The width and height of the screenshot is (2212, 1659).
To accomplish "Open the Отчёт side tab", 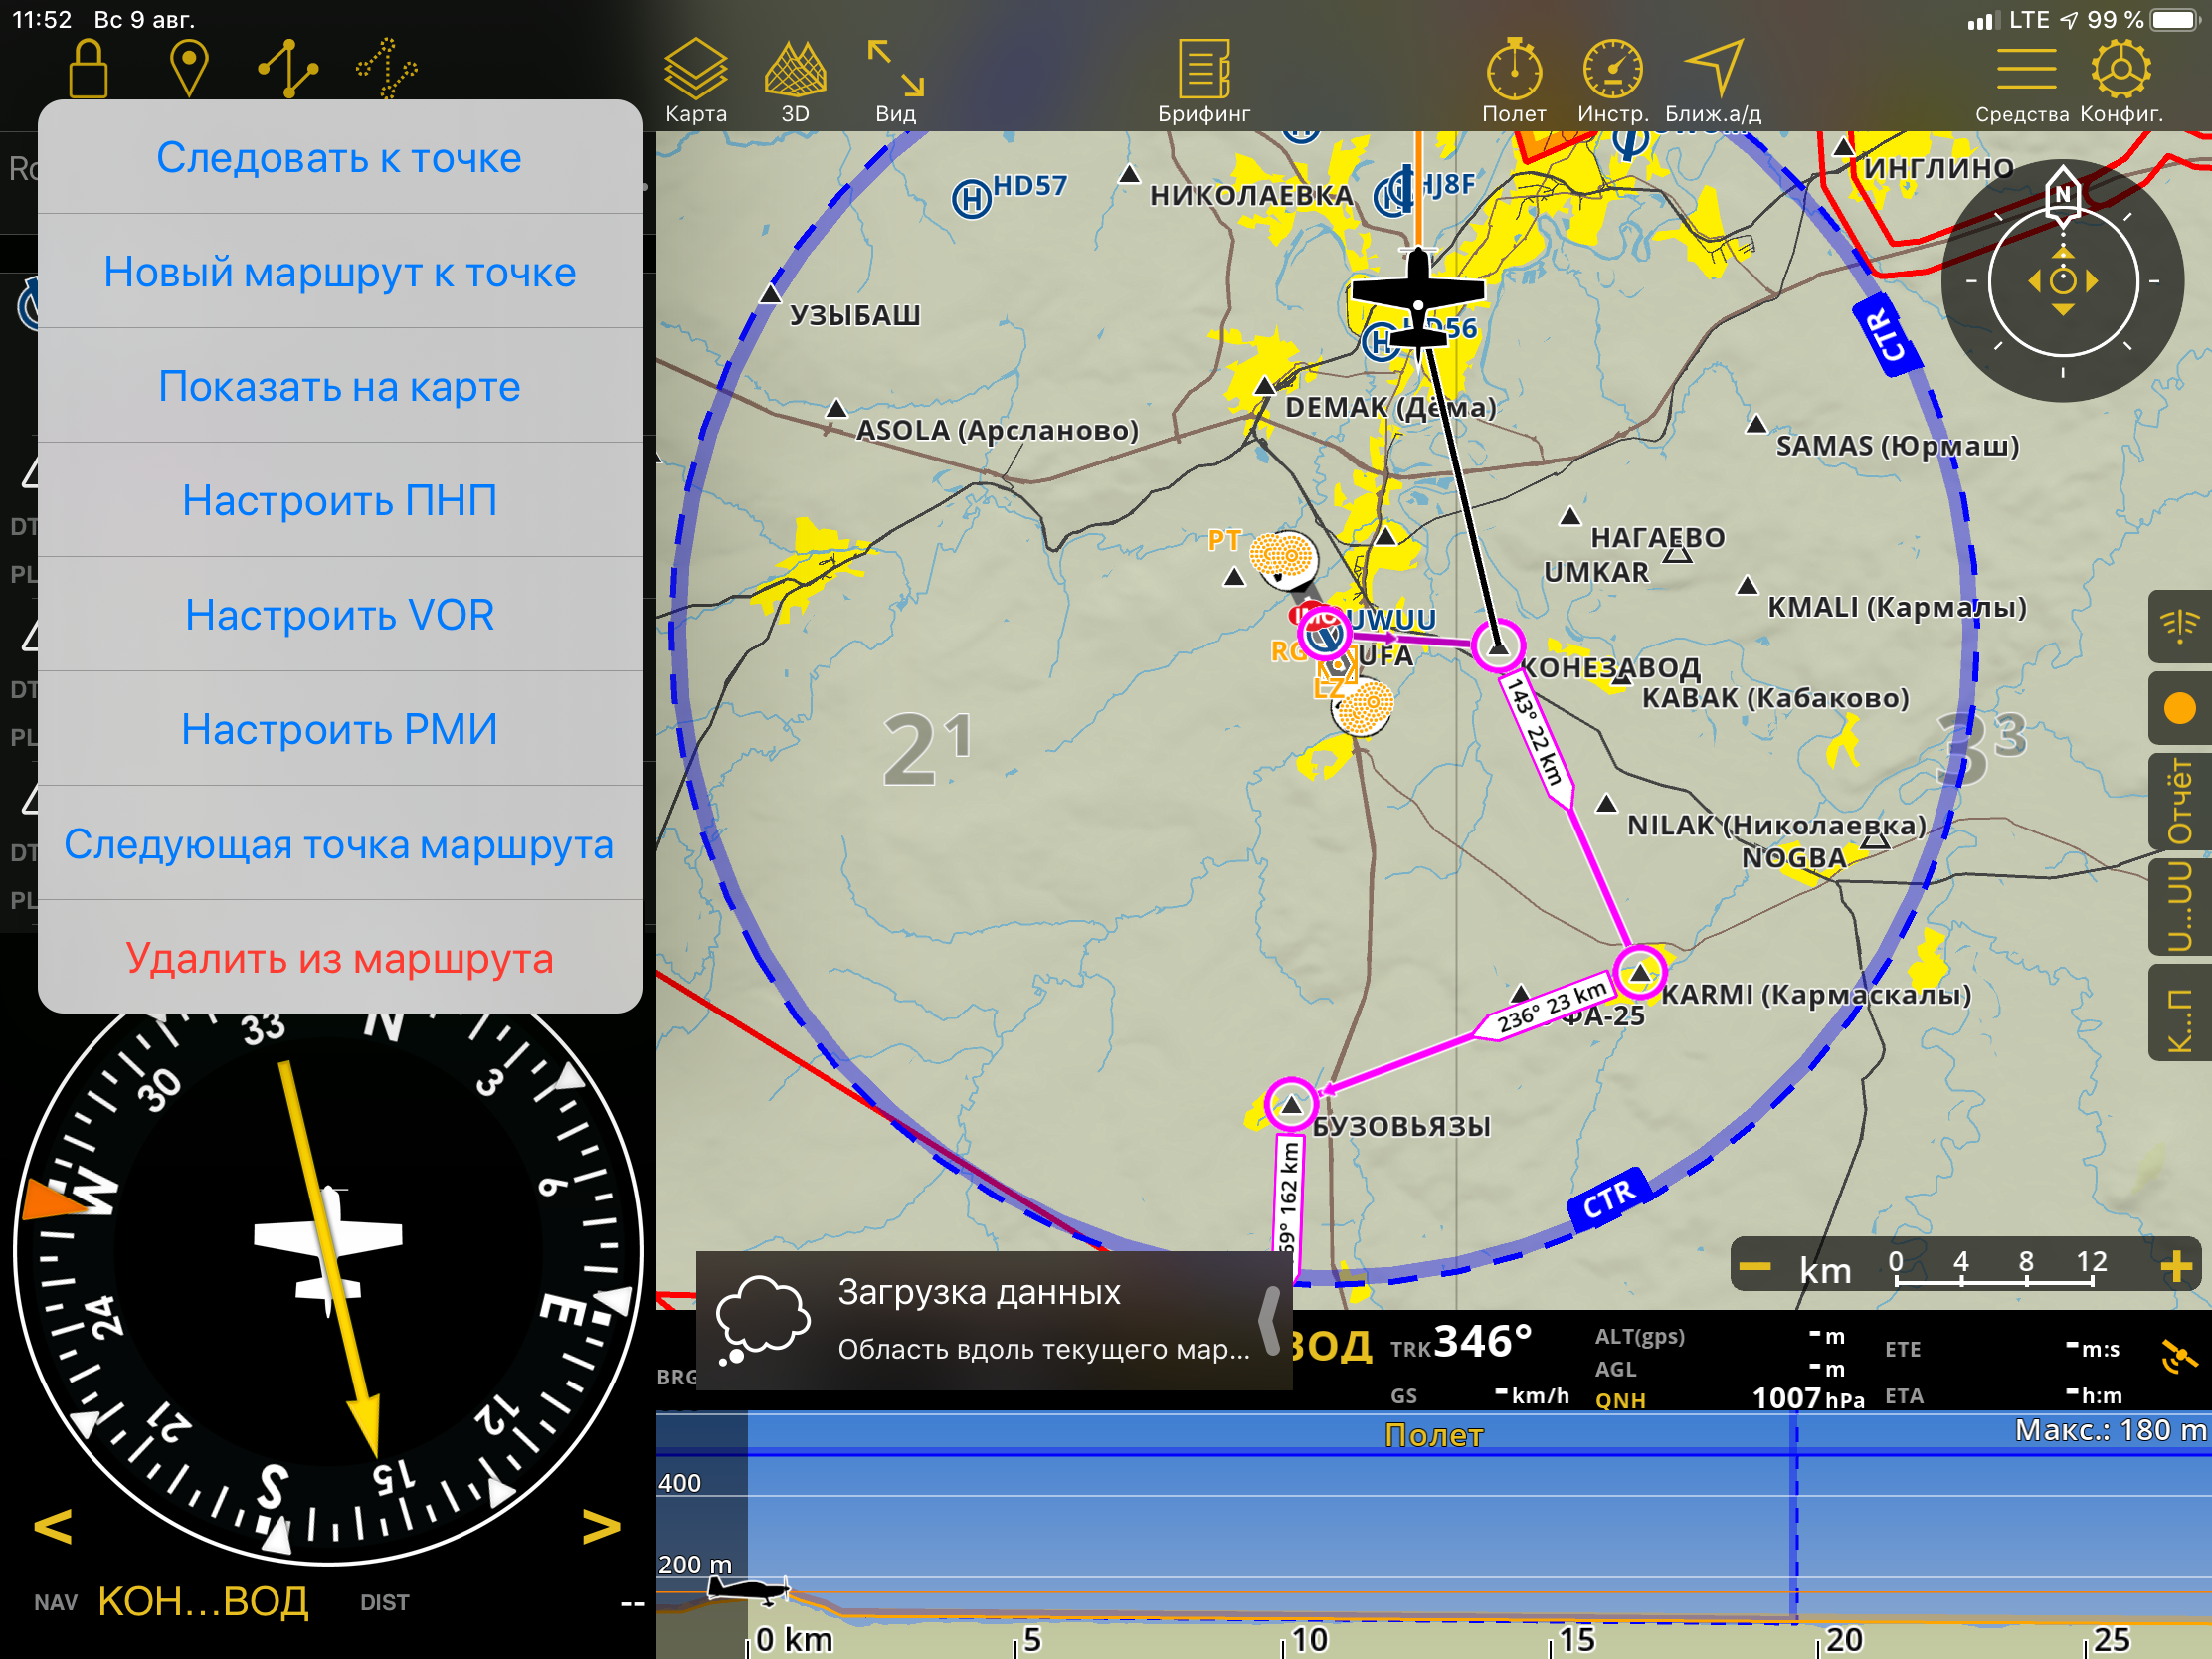I will point(2179,802).
